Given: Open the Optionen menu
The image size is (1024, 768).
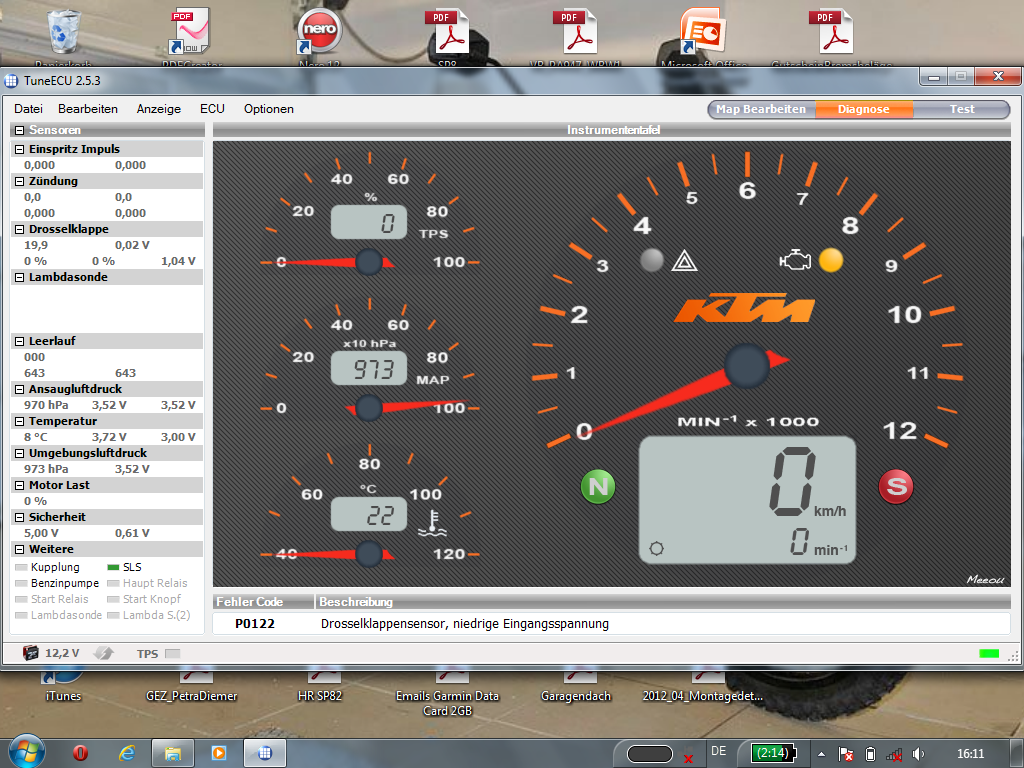Looking at the screenshot, I should tap(268, 109).
